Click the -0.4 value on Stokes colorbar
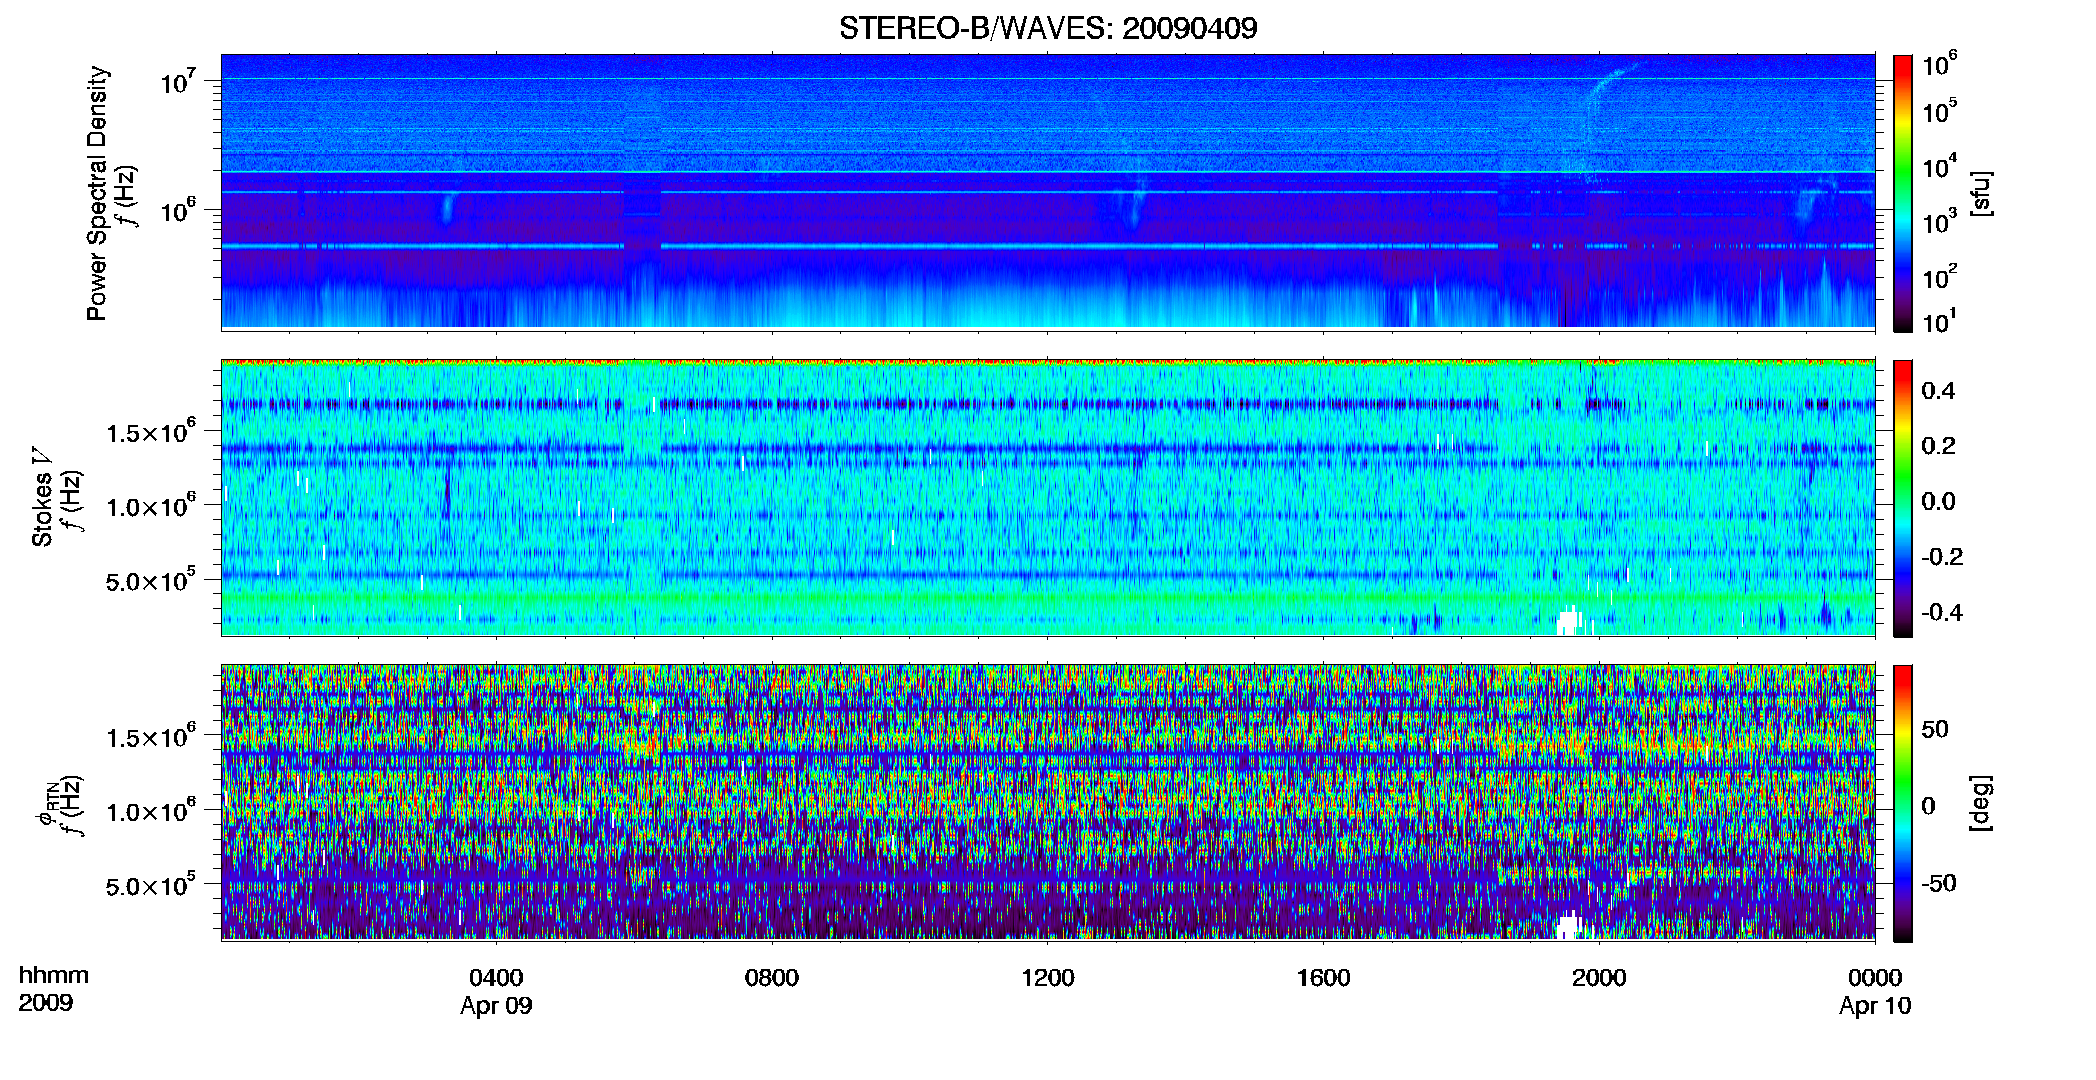 pyautogui.click(x=1942, y=612)
